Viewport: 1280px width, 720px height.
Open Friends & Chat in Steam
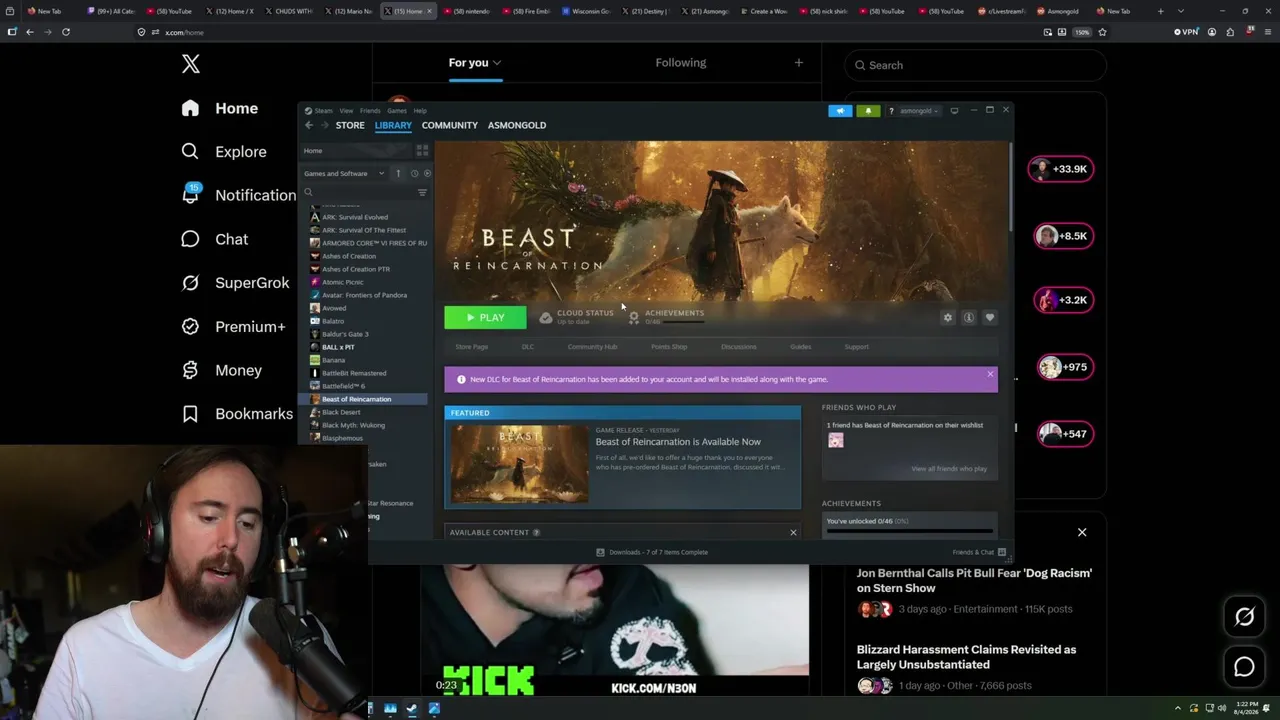click(x=979, y=552)
